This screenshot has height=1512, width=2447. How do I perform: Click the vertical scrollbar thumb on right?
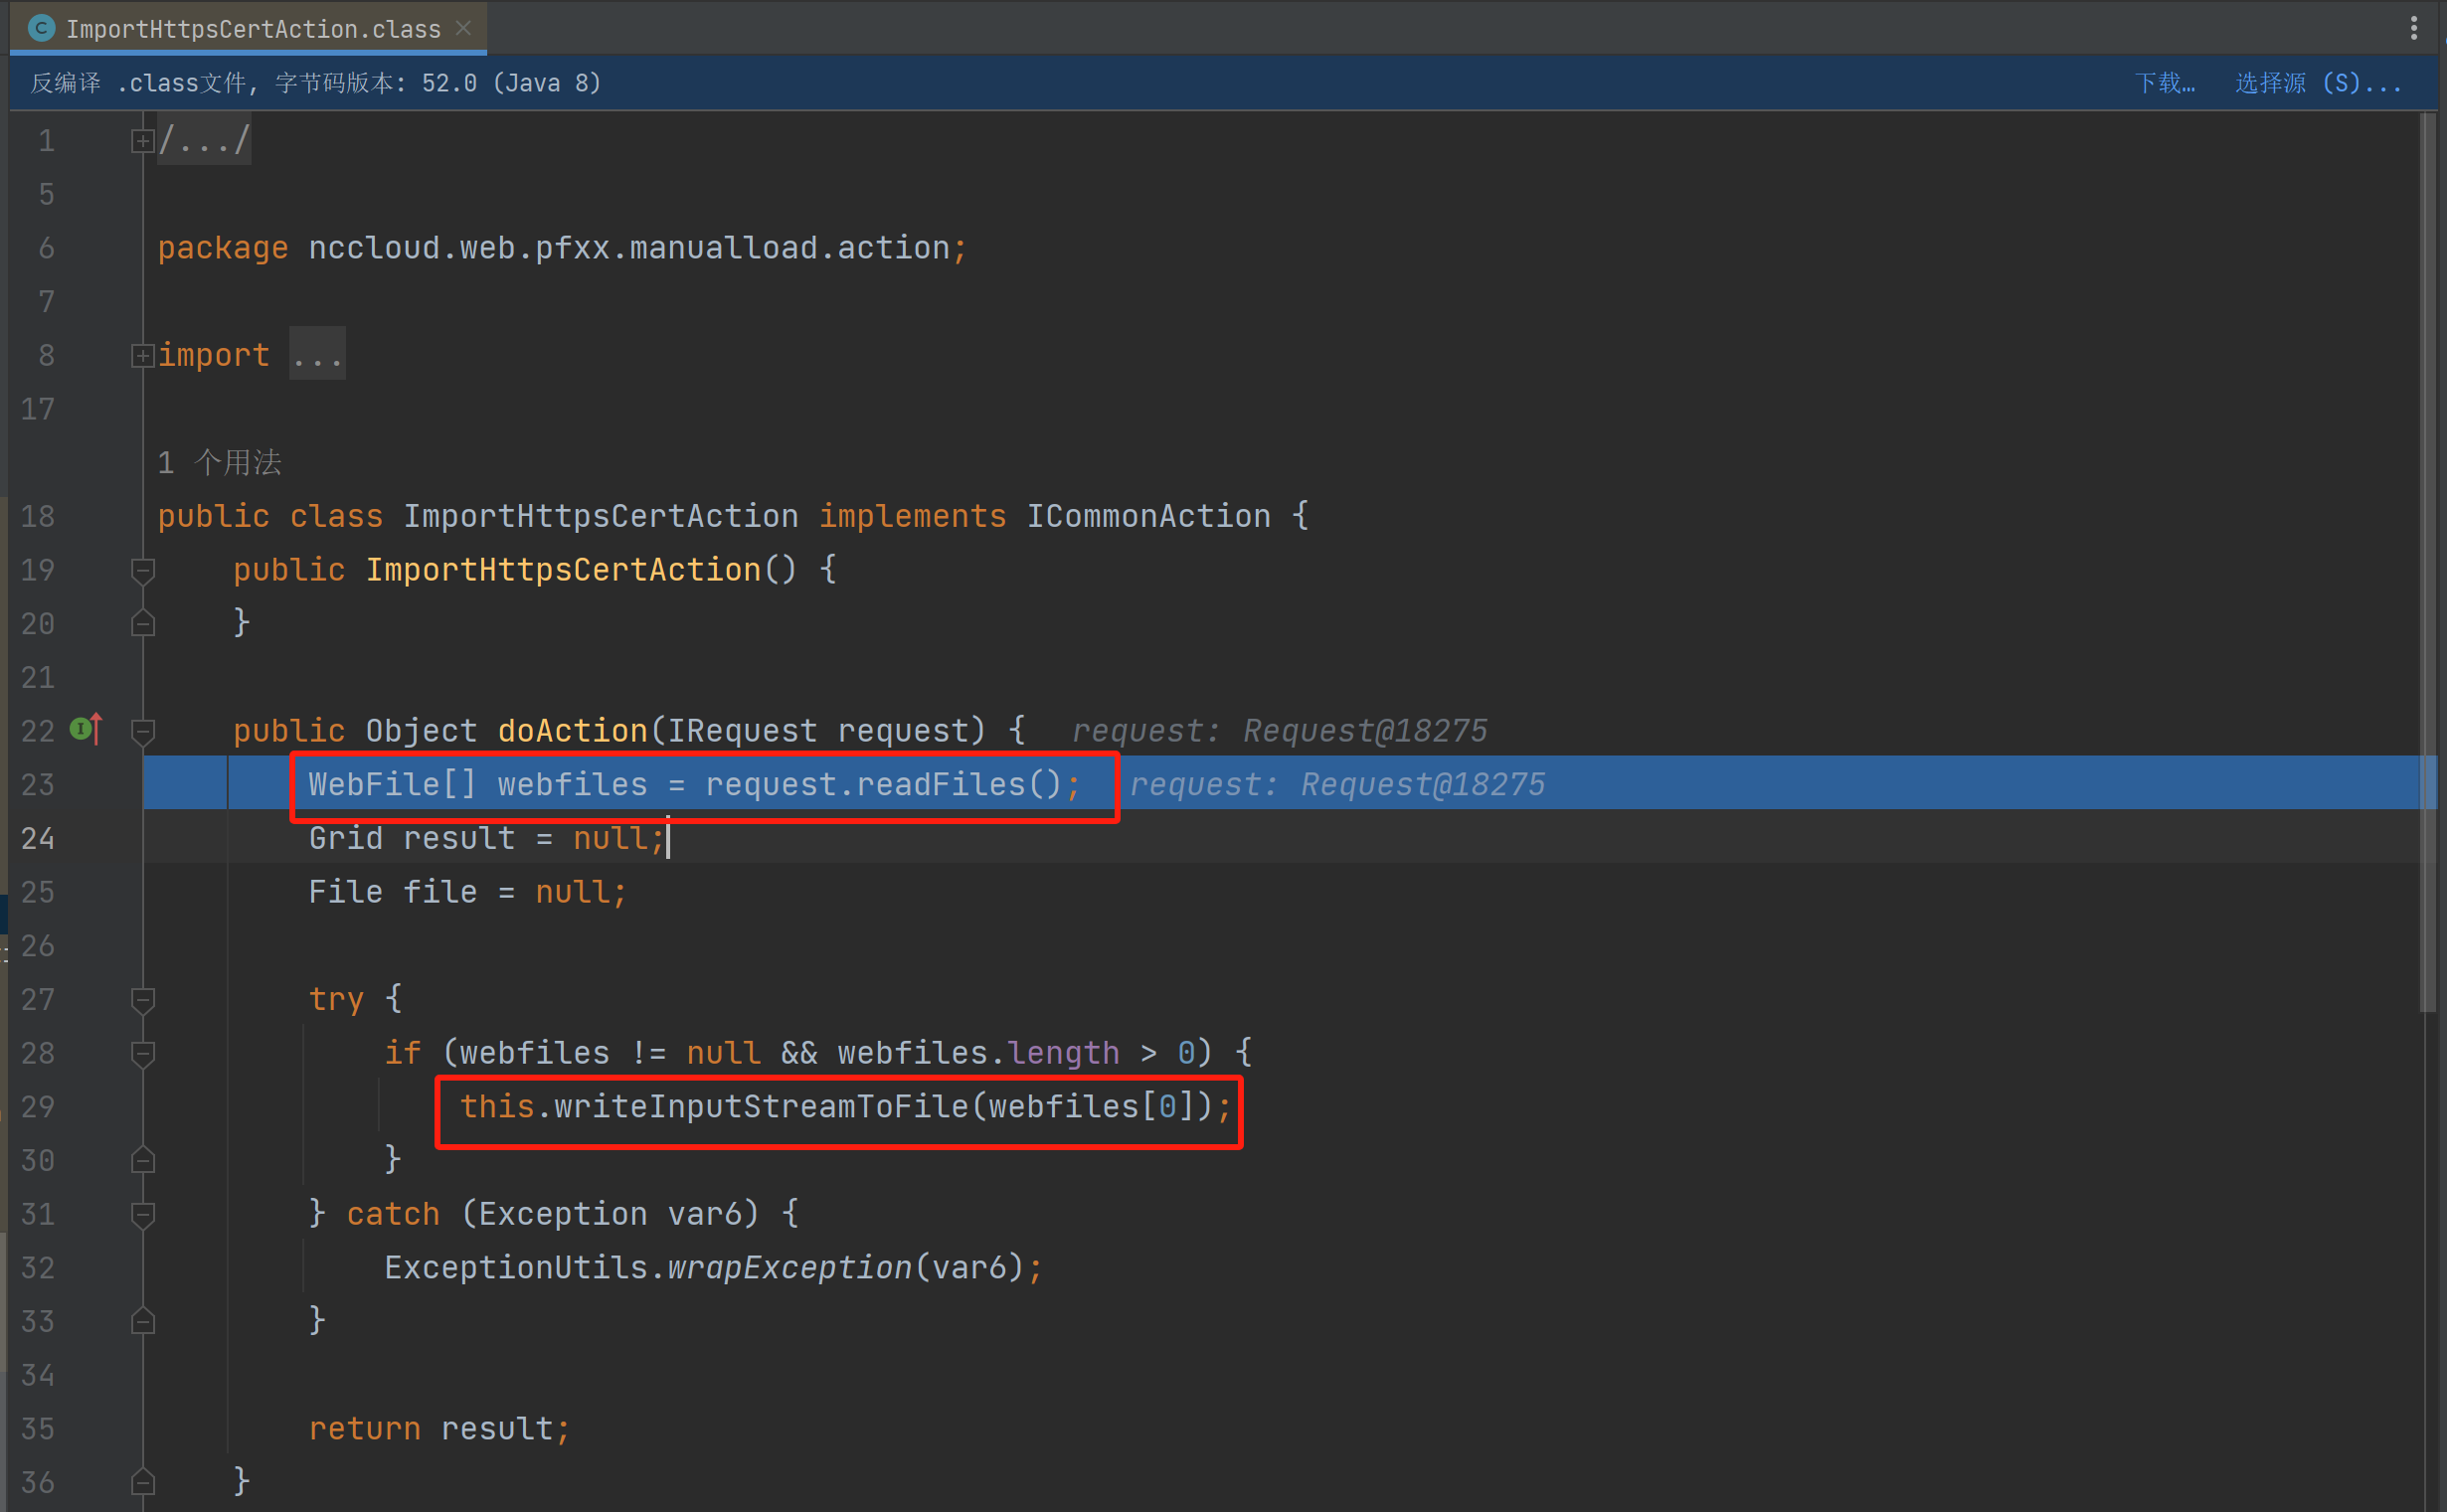(x=2427, y=560)
